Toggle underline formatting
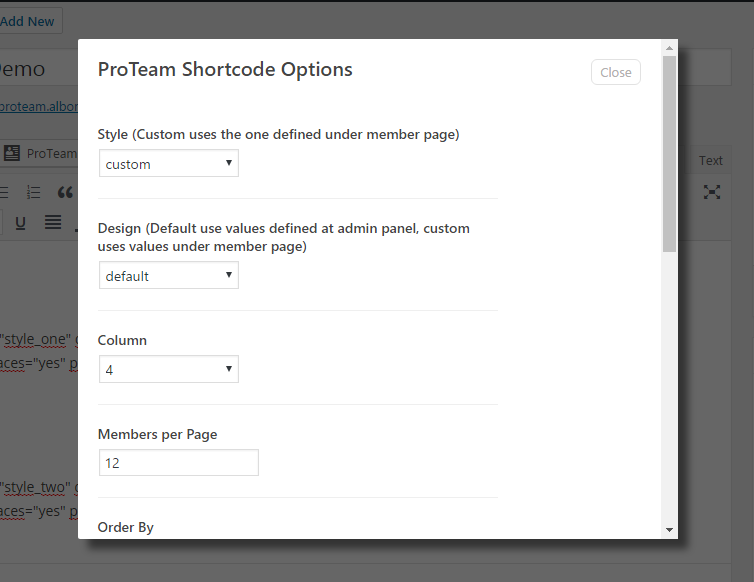The image size is (754, 582). click(x=20, y=223)
